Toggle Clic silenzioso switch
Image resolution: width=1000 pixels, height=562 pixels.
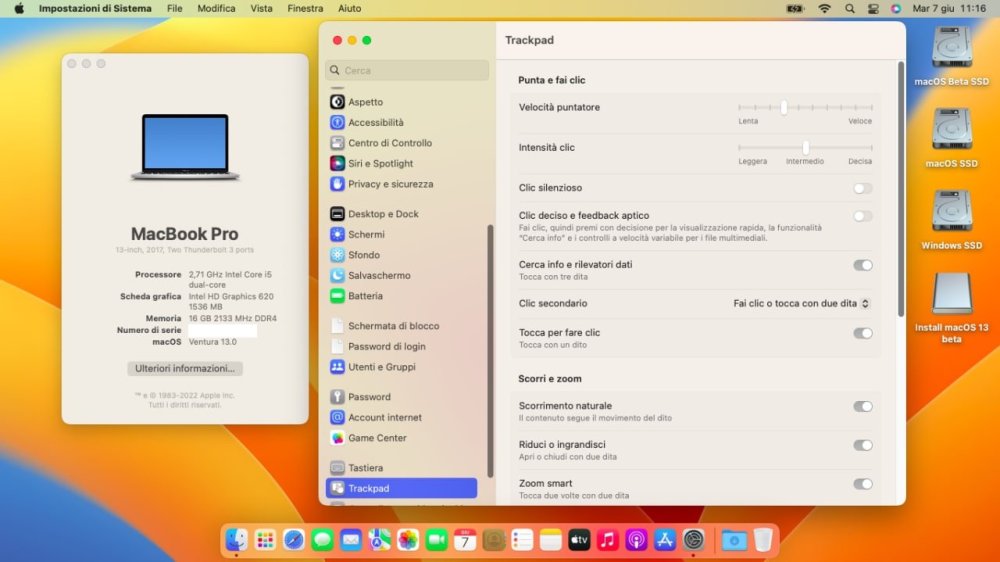coord(862,188)
